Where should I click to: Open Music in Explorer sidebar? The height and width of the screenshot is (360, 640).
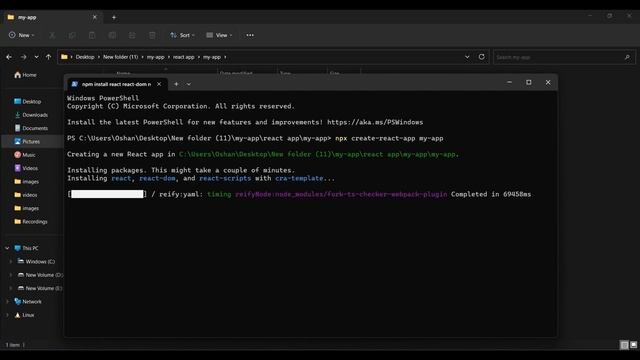tap(25, 155)
